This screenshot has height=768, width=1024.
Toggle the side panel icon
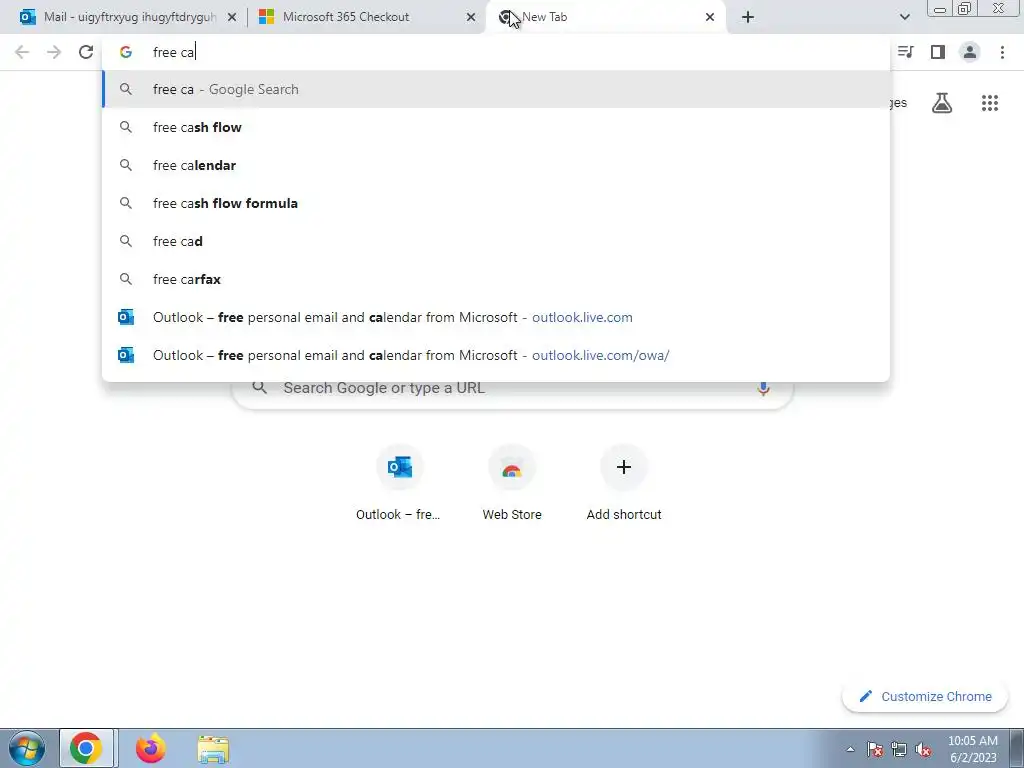(x=938, y=52)
